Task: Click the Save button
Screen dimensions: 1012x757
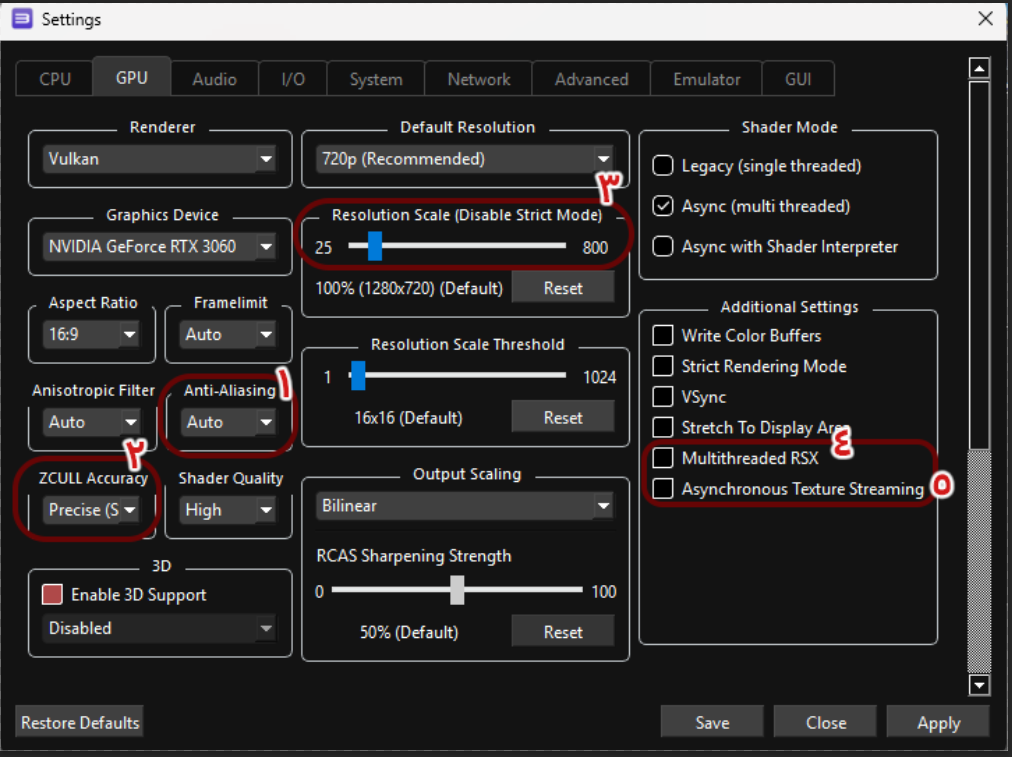Action: coord(712,722)
